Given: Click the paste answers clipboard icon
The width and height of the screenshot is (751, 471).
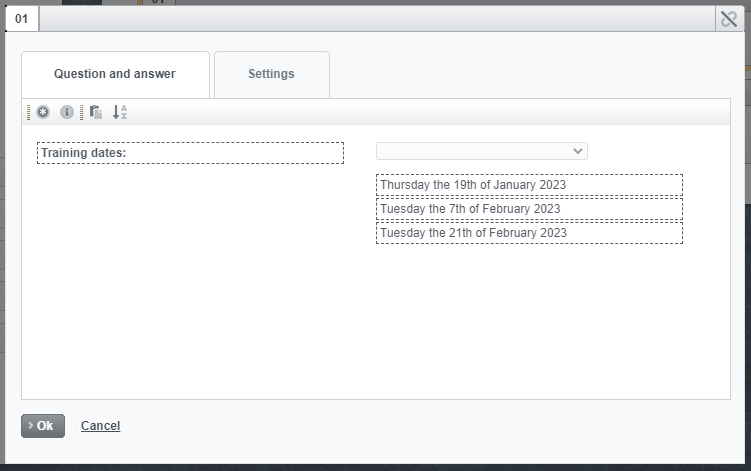Looking at the screenshot, I should pyautogui.click(x=96, y=112).
